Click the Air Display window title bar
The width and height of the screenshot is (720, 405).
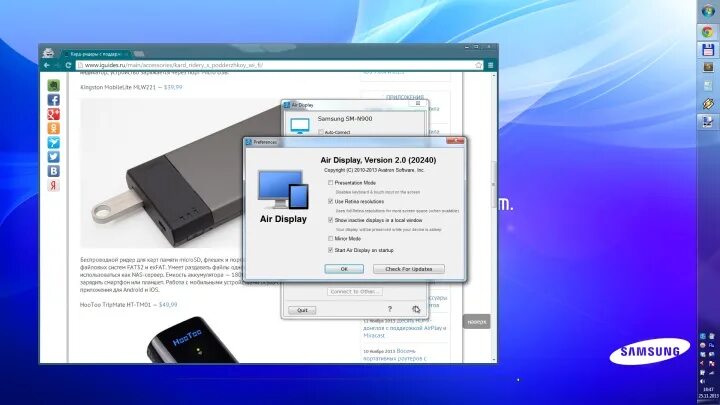coord(355,105)
